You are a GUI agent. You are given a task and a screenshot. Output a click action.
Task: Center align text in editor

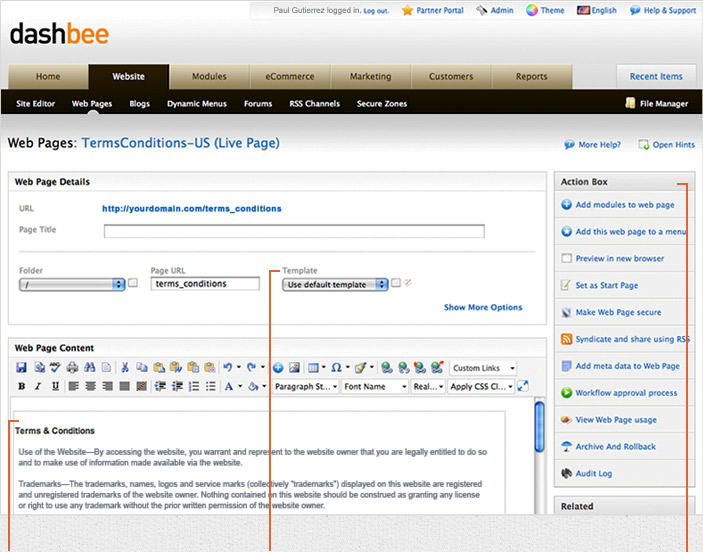tap(91, 386)
